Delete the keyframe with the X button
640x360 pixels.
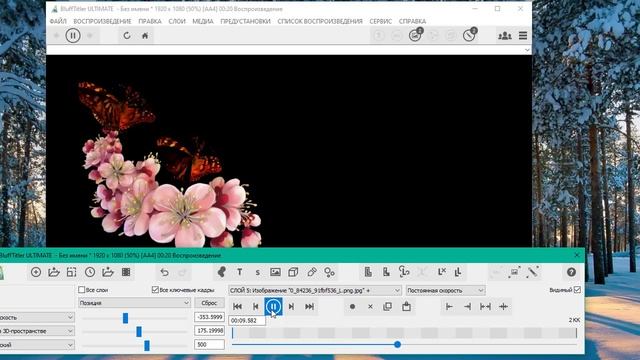[x=370, y=307]
